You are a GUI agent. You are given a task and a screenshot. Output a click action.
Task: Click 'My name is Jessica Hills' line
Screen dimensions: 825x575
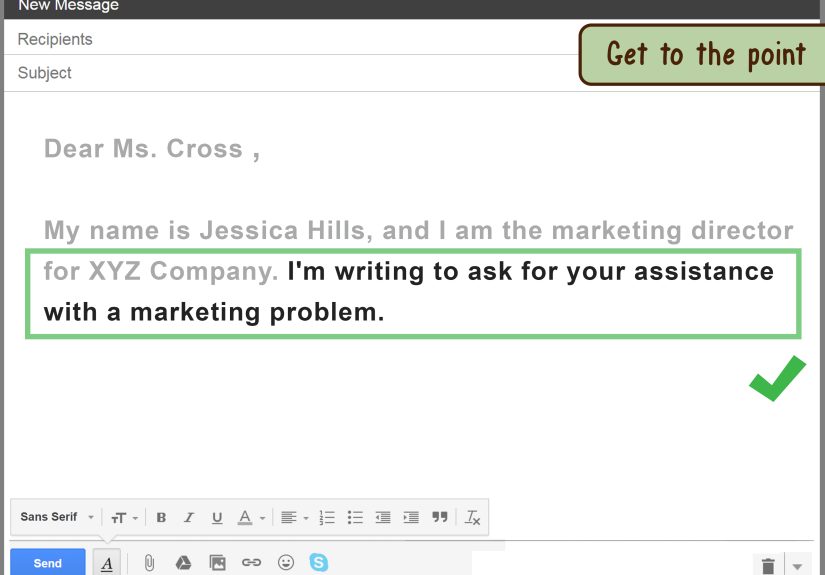pos(419,230)
